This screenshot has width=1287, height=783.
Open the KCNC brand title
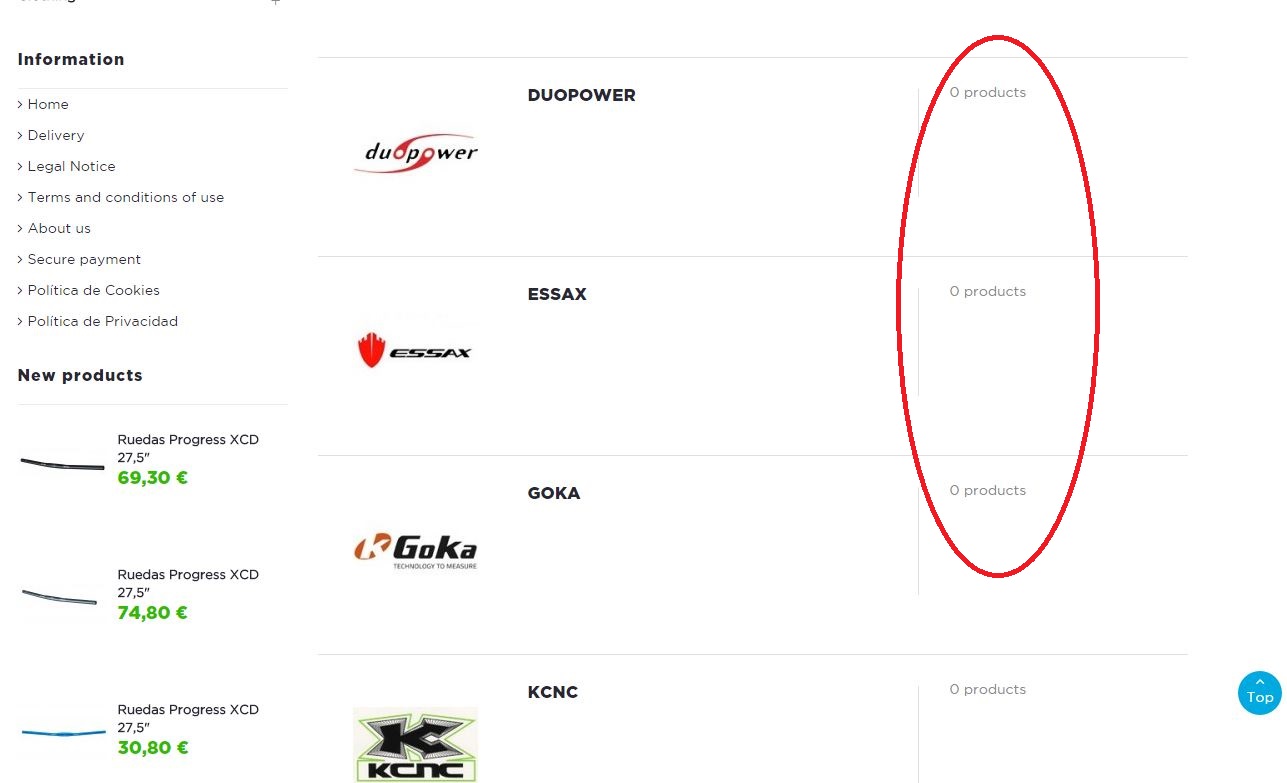[x=552, y=692]
